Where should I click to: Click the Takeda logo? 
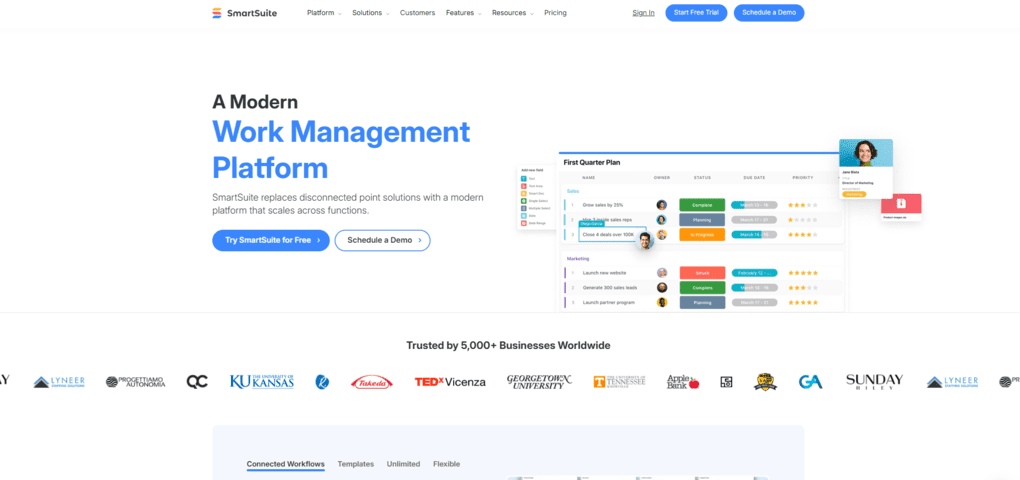point(371,382)
